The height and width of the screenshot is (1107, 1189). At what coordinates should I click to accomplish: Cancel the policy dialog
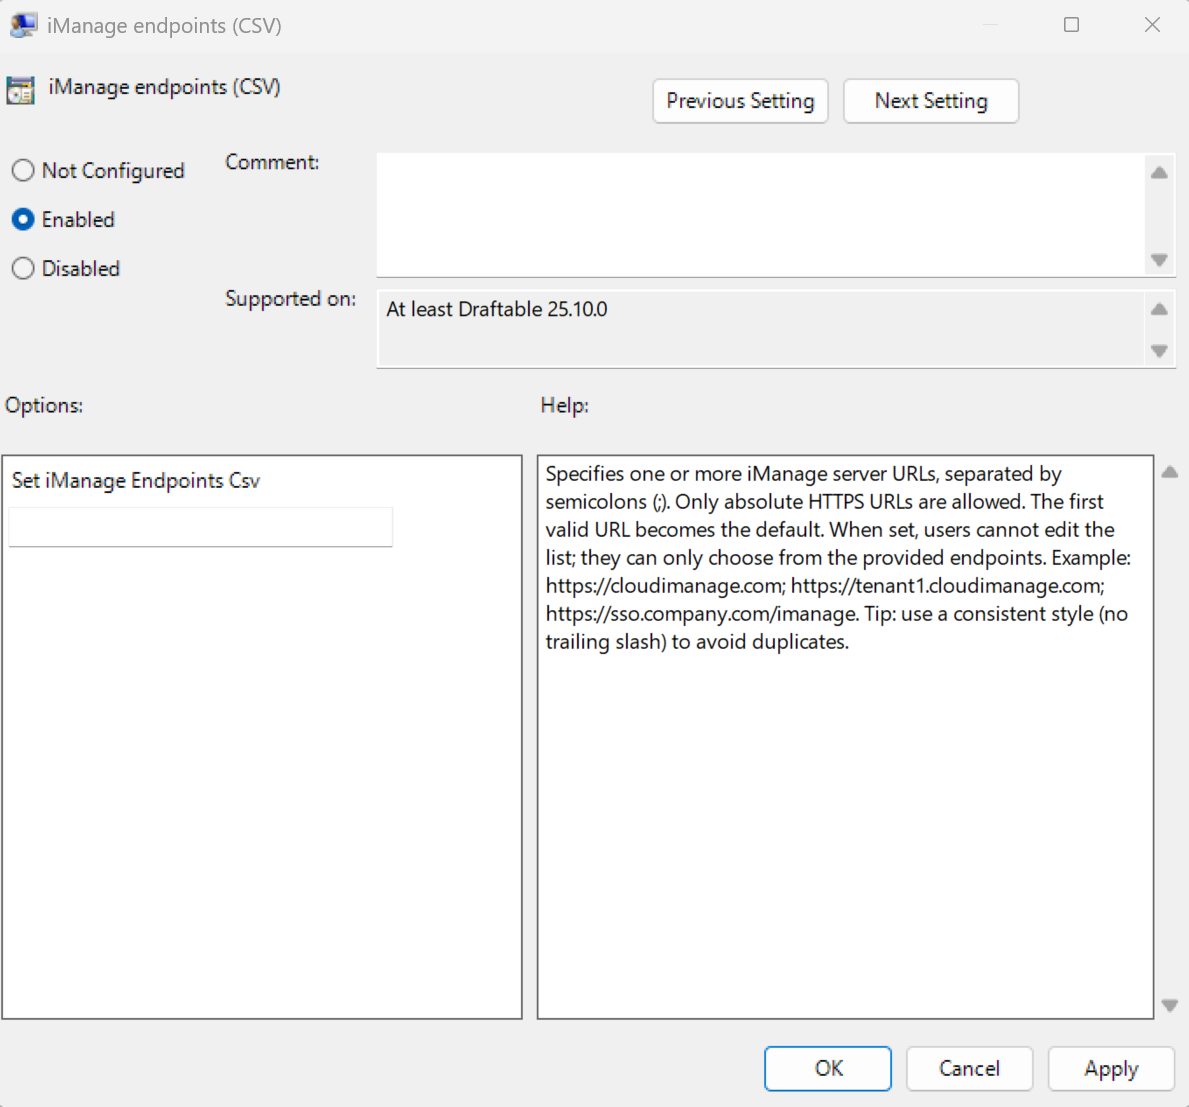[969, 1068]
